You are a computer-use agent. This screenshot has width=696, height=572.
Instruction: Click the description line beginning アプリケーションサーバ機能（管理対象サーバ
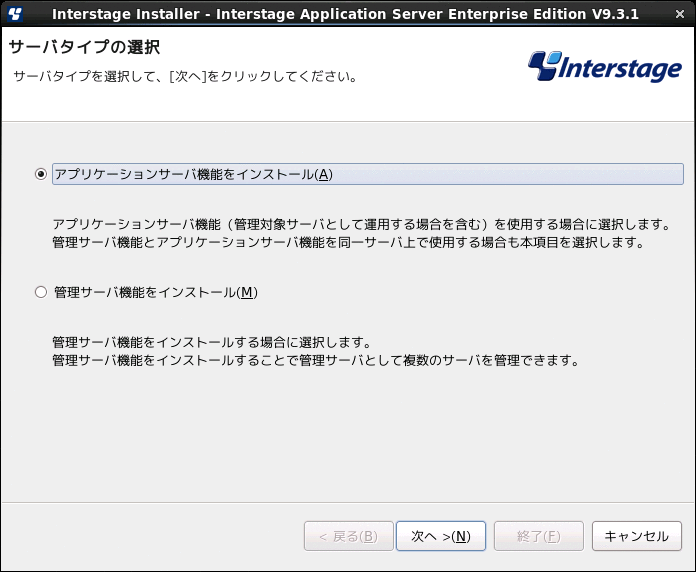coord(362,224)
